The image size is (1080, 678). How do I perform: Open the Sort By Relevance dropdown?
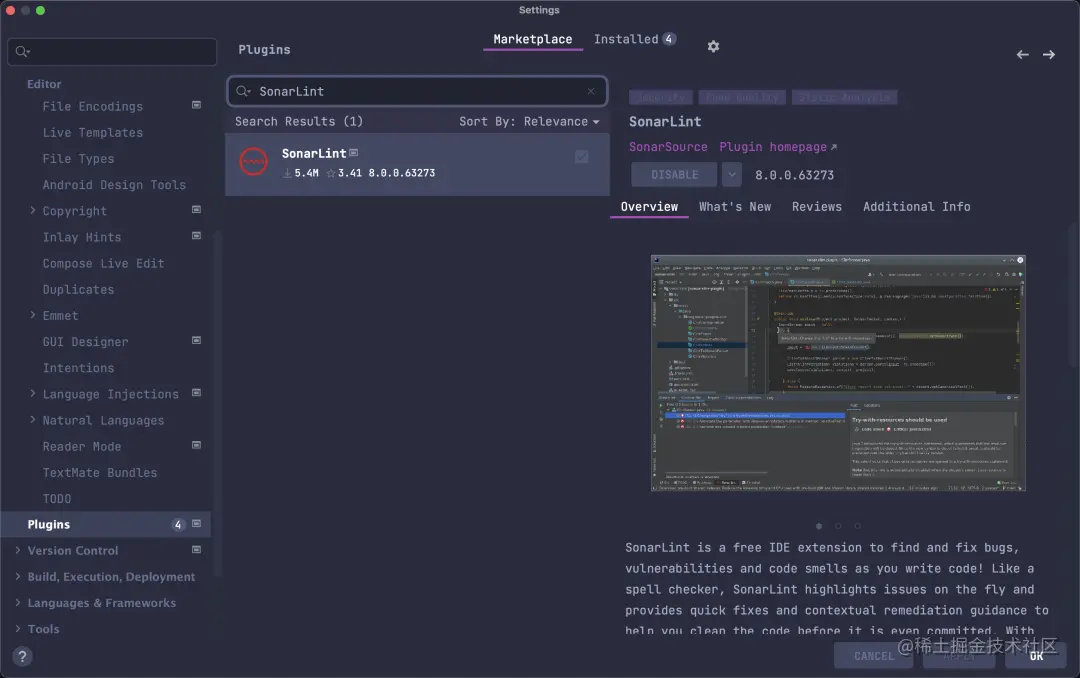click(529, 121)
